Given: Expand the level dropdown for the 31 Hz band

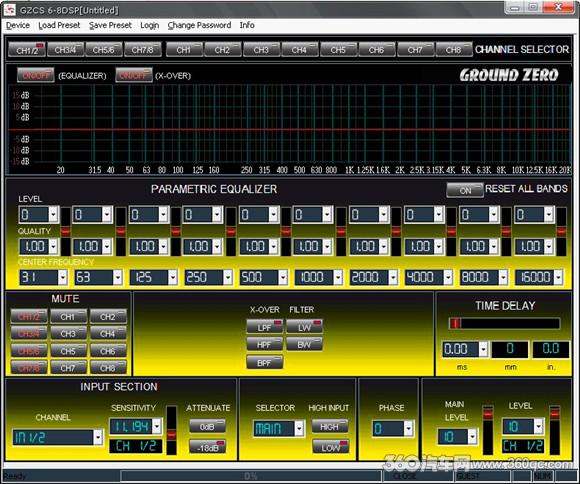Looking at the screenshot, I should pos(53,214).
